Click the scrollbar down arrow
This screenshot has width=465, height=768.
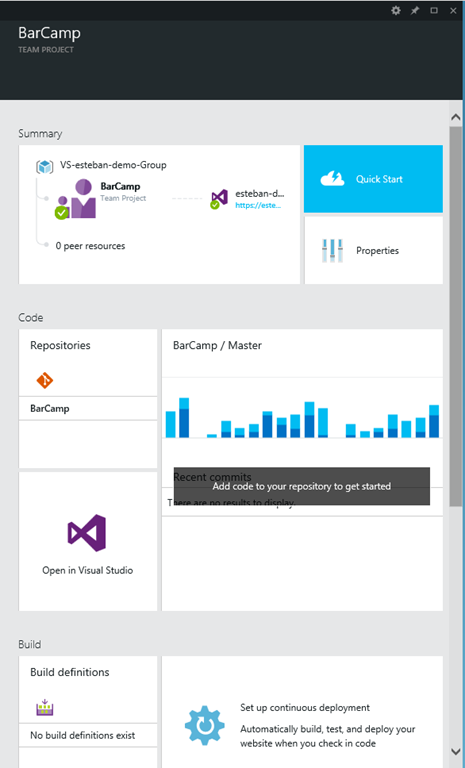point(455,751)
